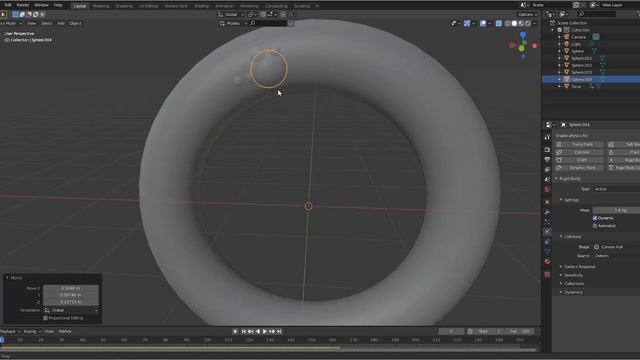640x360 pixels.
Task: Open the View Layer properties tab
Action: (x=547, y=169)
